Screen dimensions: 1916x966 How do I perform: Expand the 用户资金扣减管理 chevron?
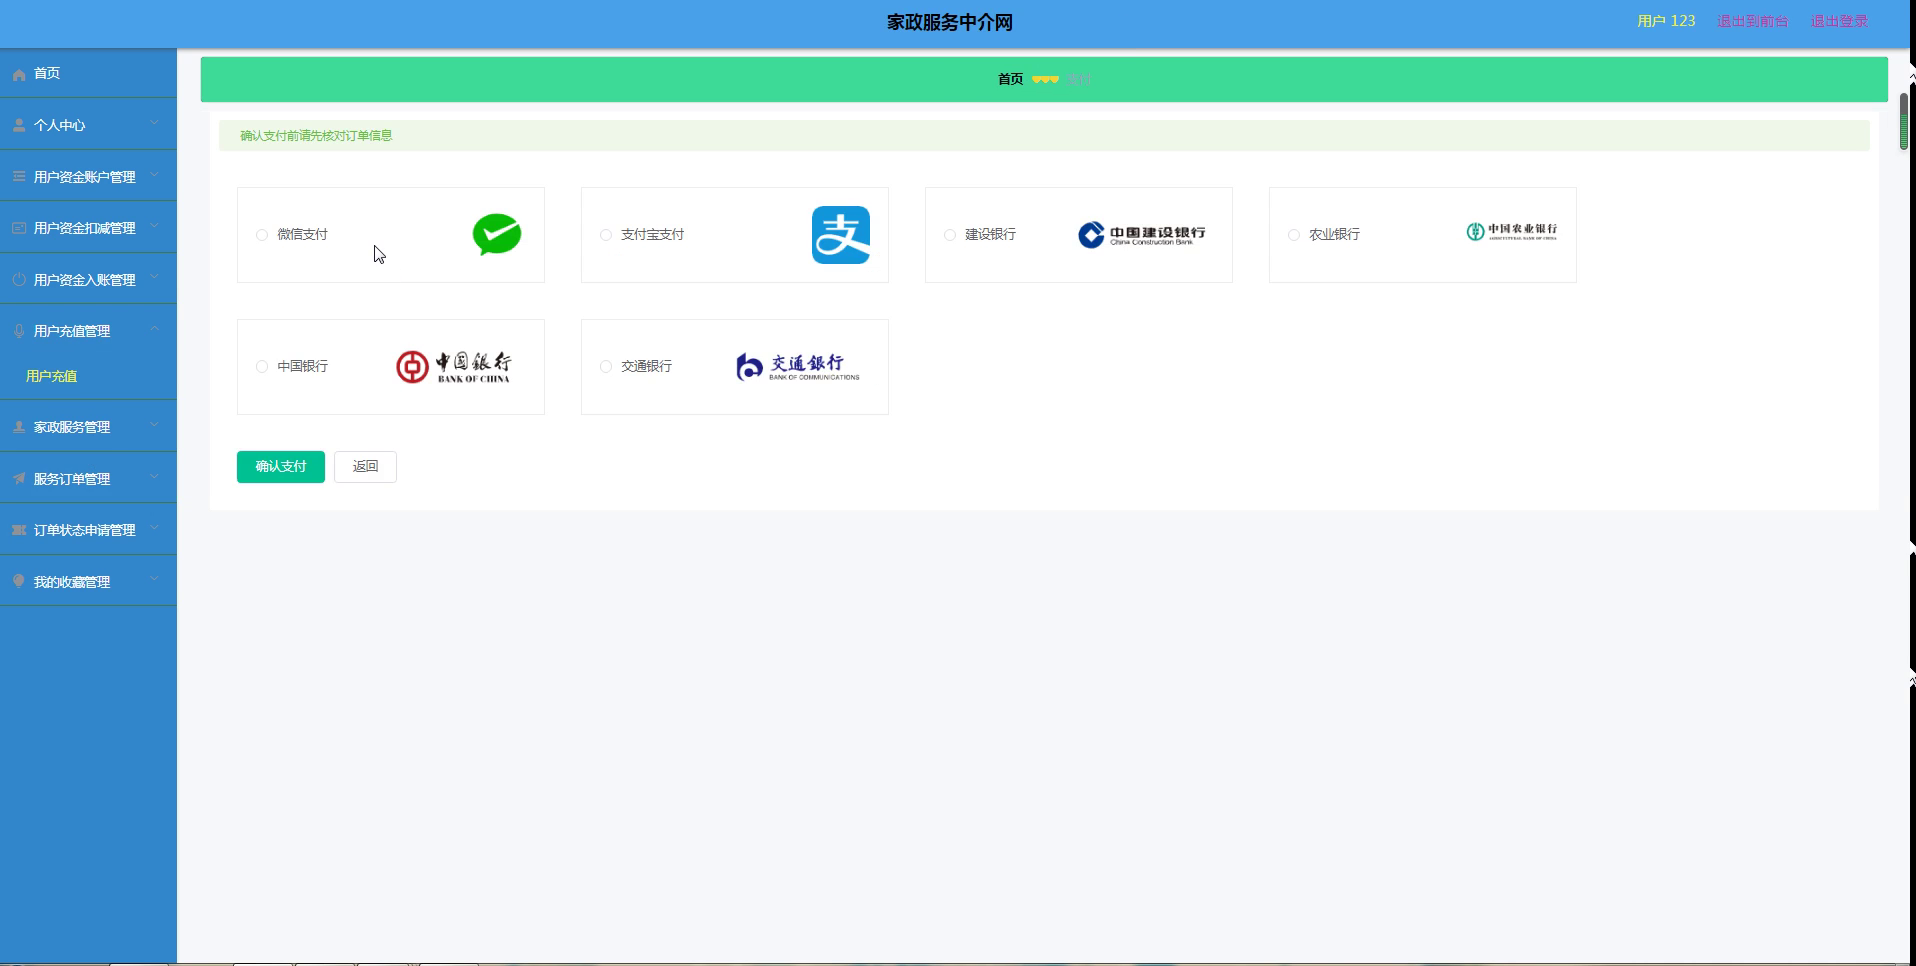click(154, 226)
